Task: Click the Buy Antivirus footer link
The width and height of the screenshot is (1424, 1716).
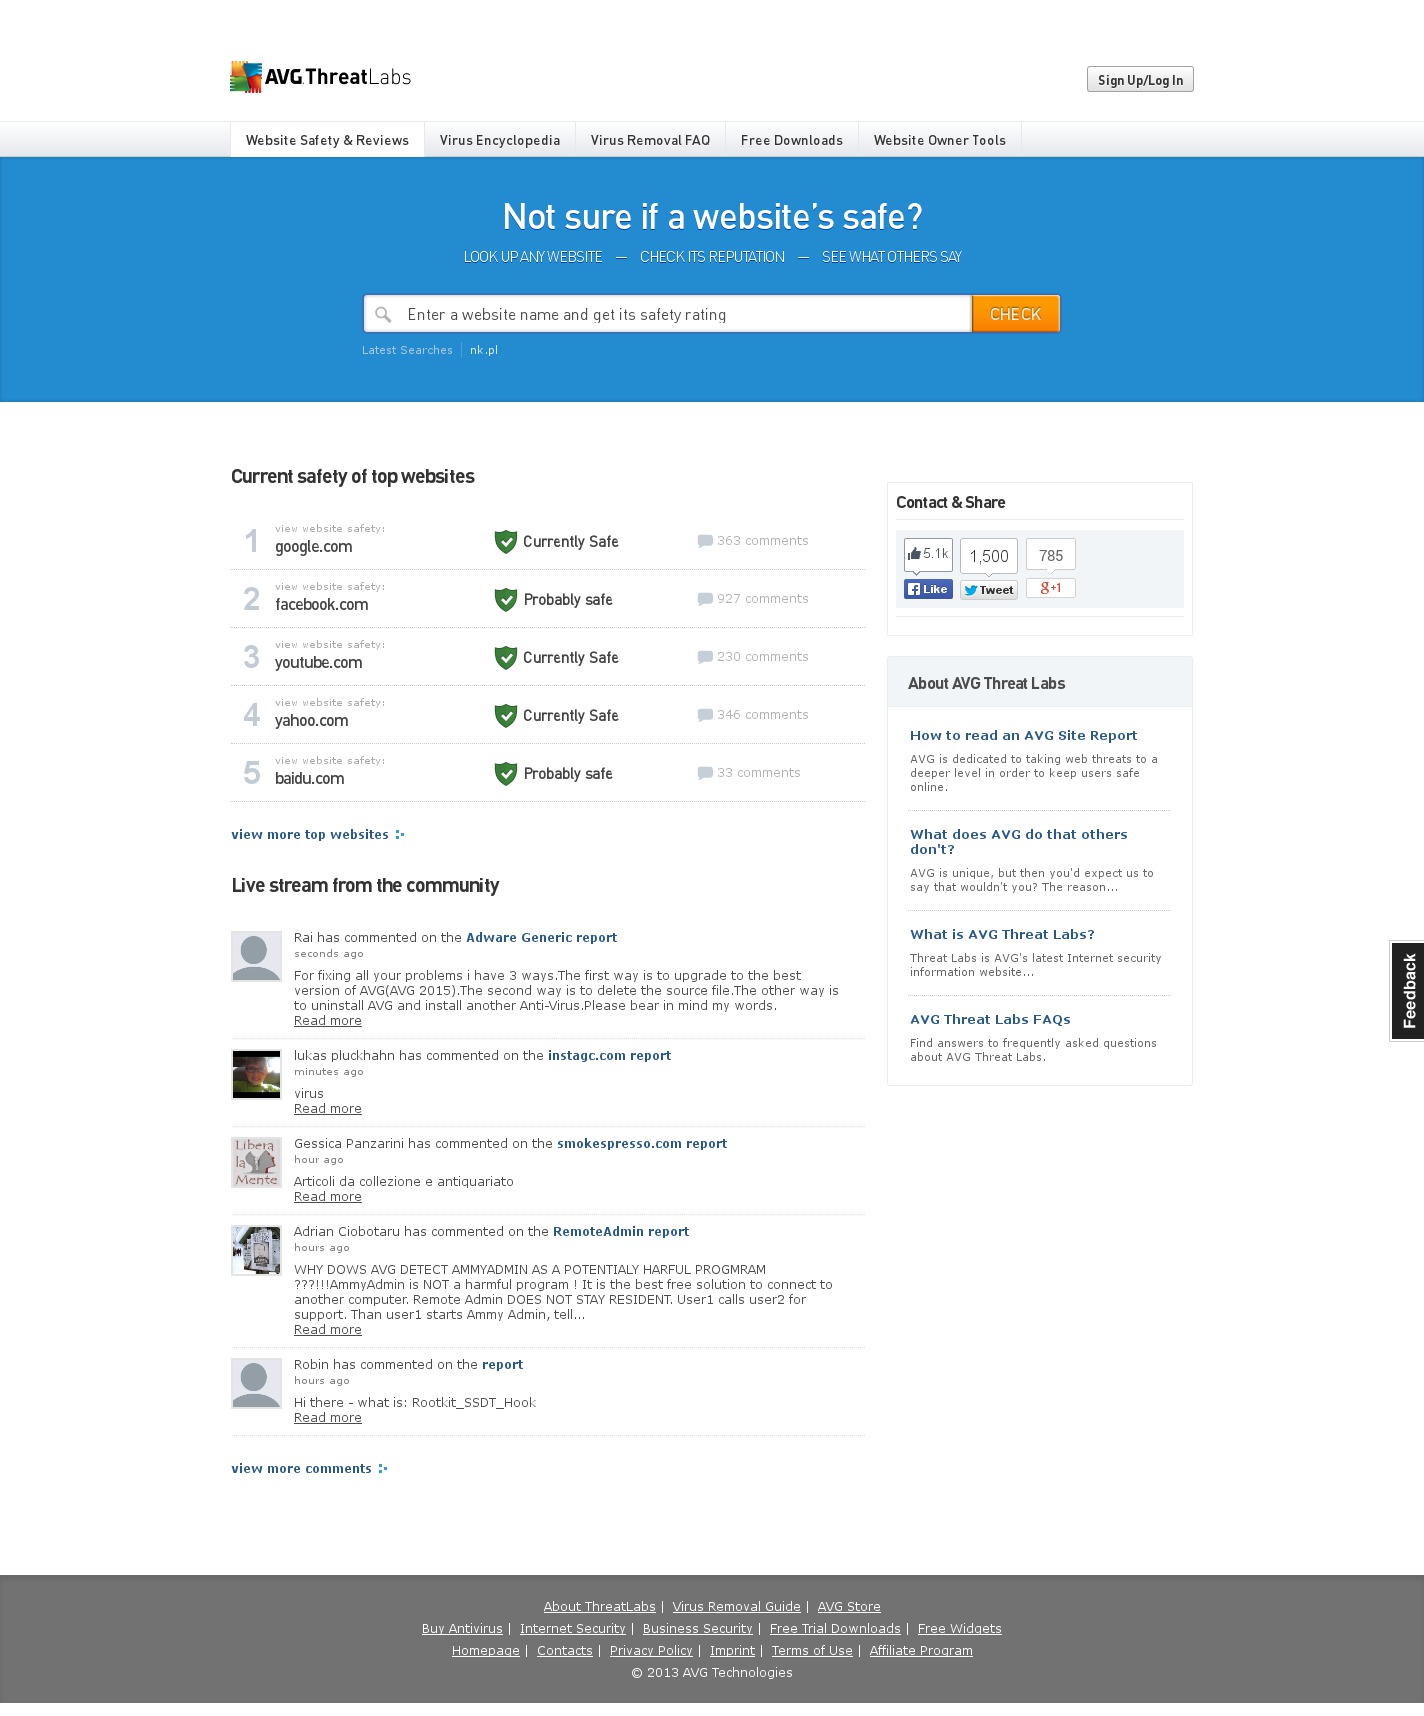Action: pyautogui.click(x=462, y=1629)
